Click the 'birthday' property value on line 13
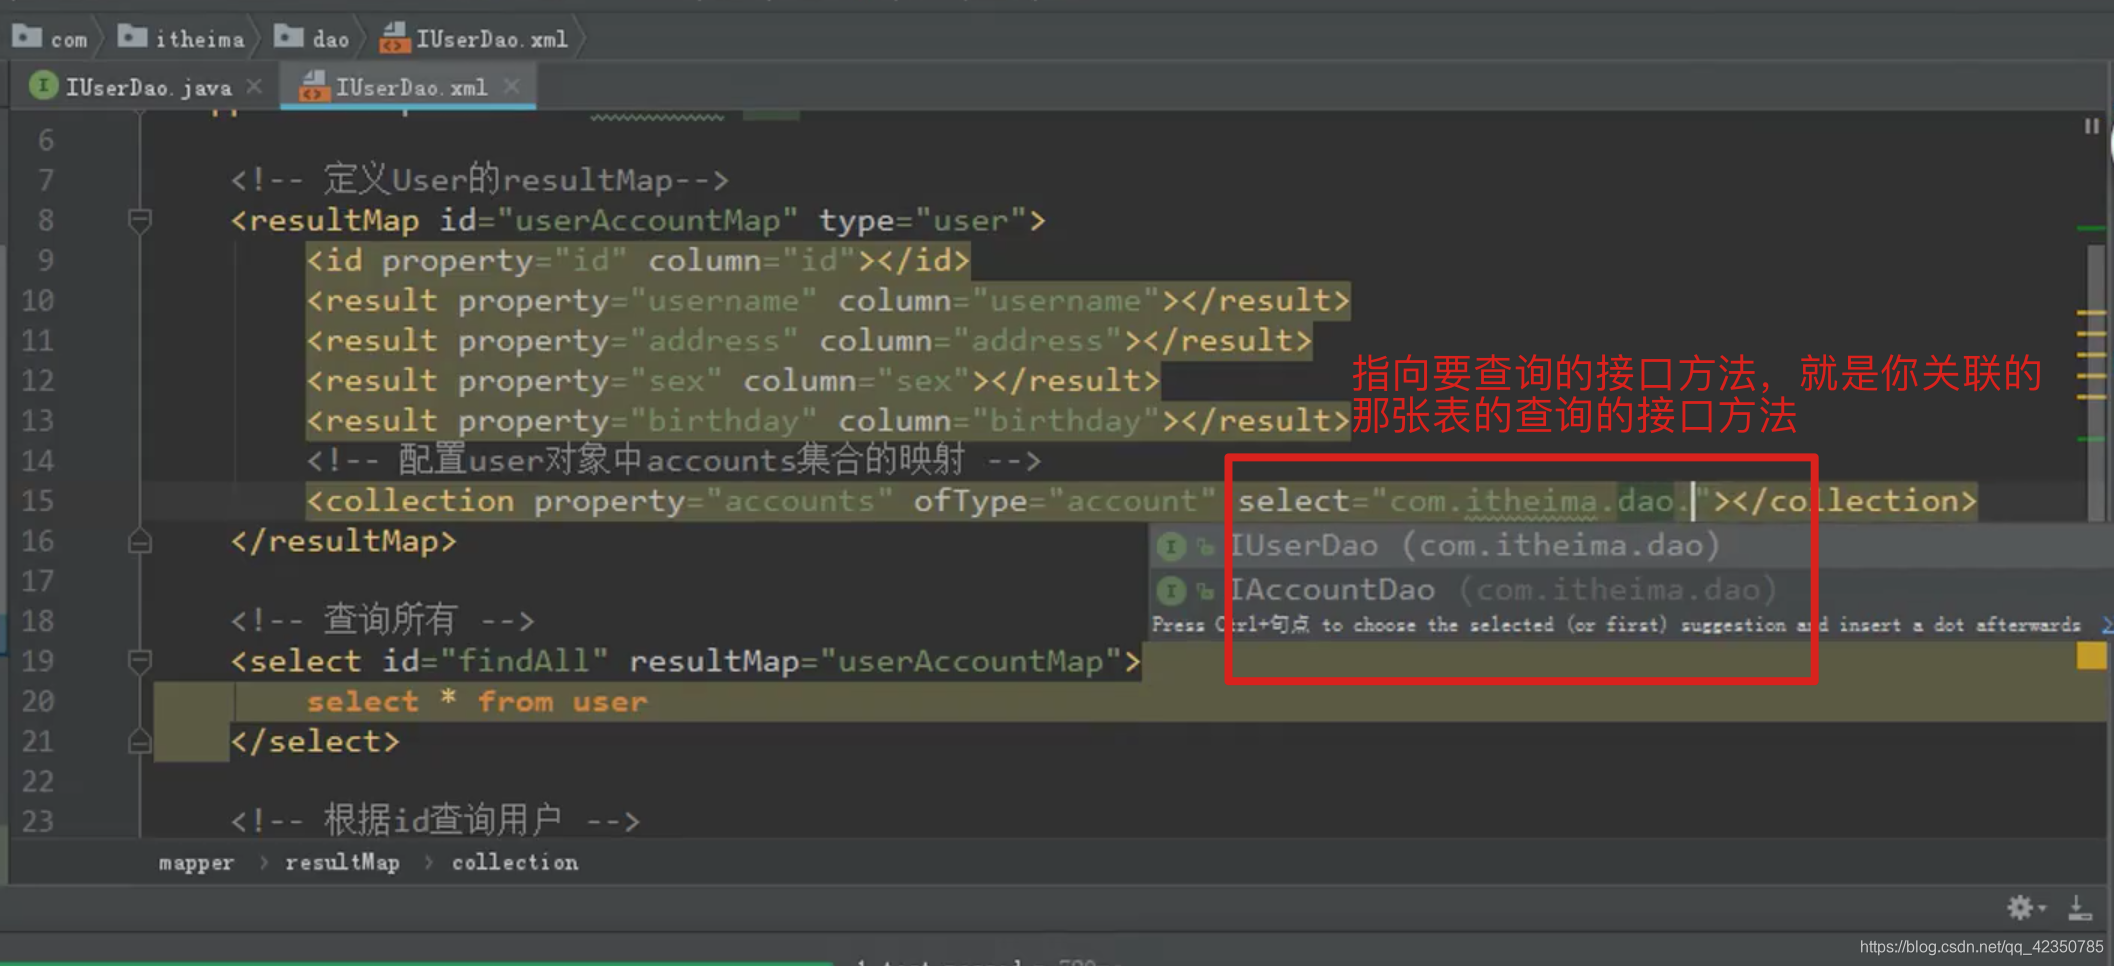Image resolution: width=2114 pixels, height=966 pixels. (723, 421)
